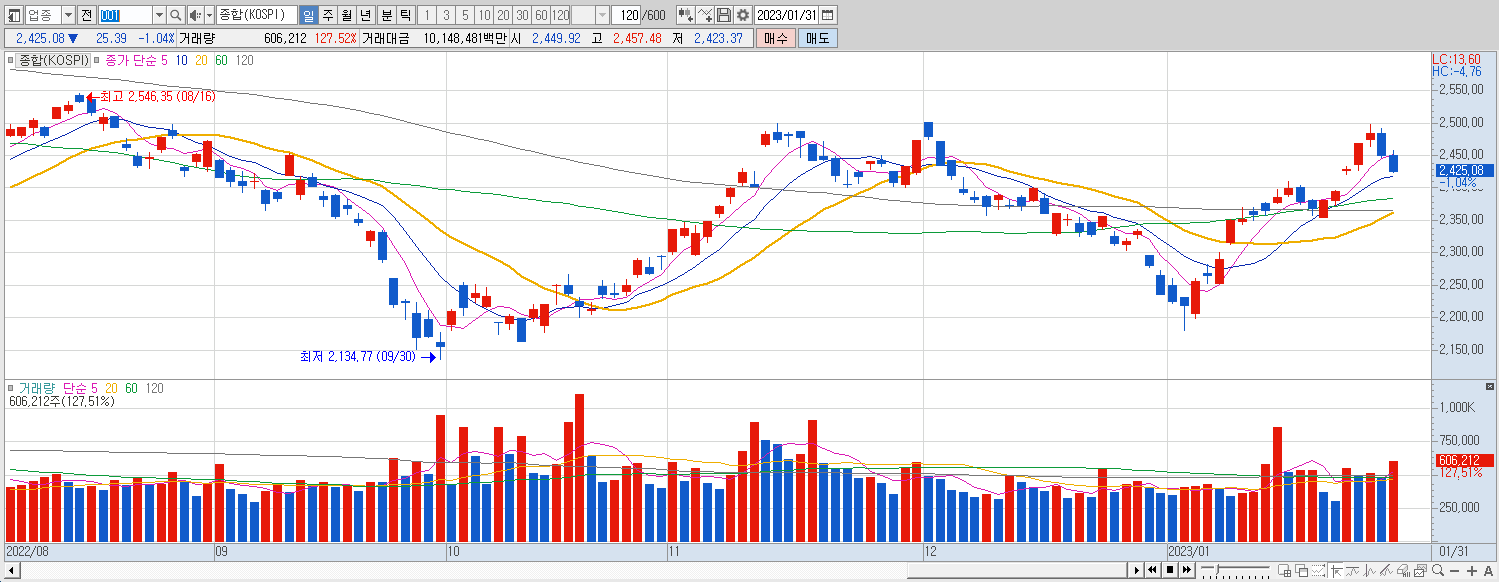Click the zigzag chart icon in bottom toolbar

1369,571
